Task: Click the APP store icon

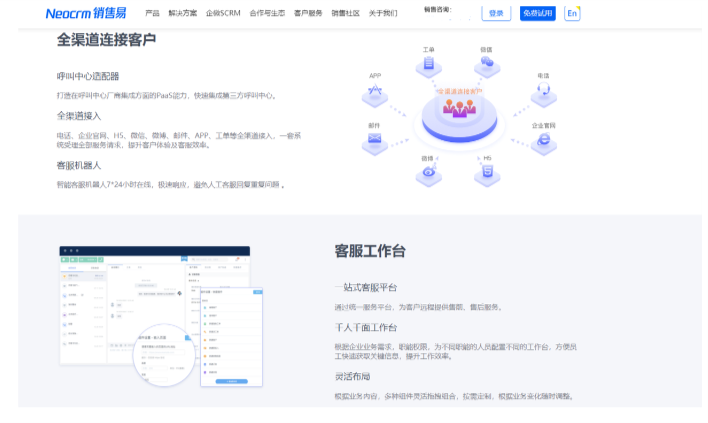Action: [x=375, y=91]
